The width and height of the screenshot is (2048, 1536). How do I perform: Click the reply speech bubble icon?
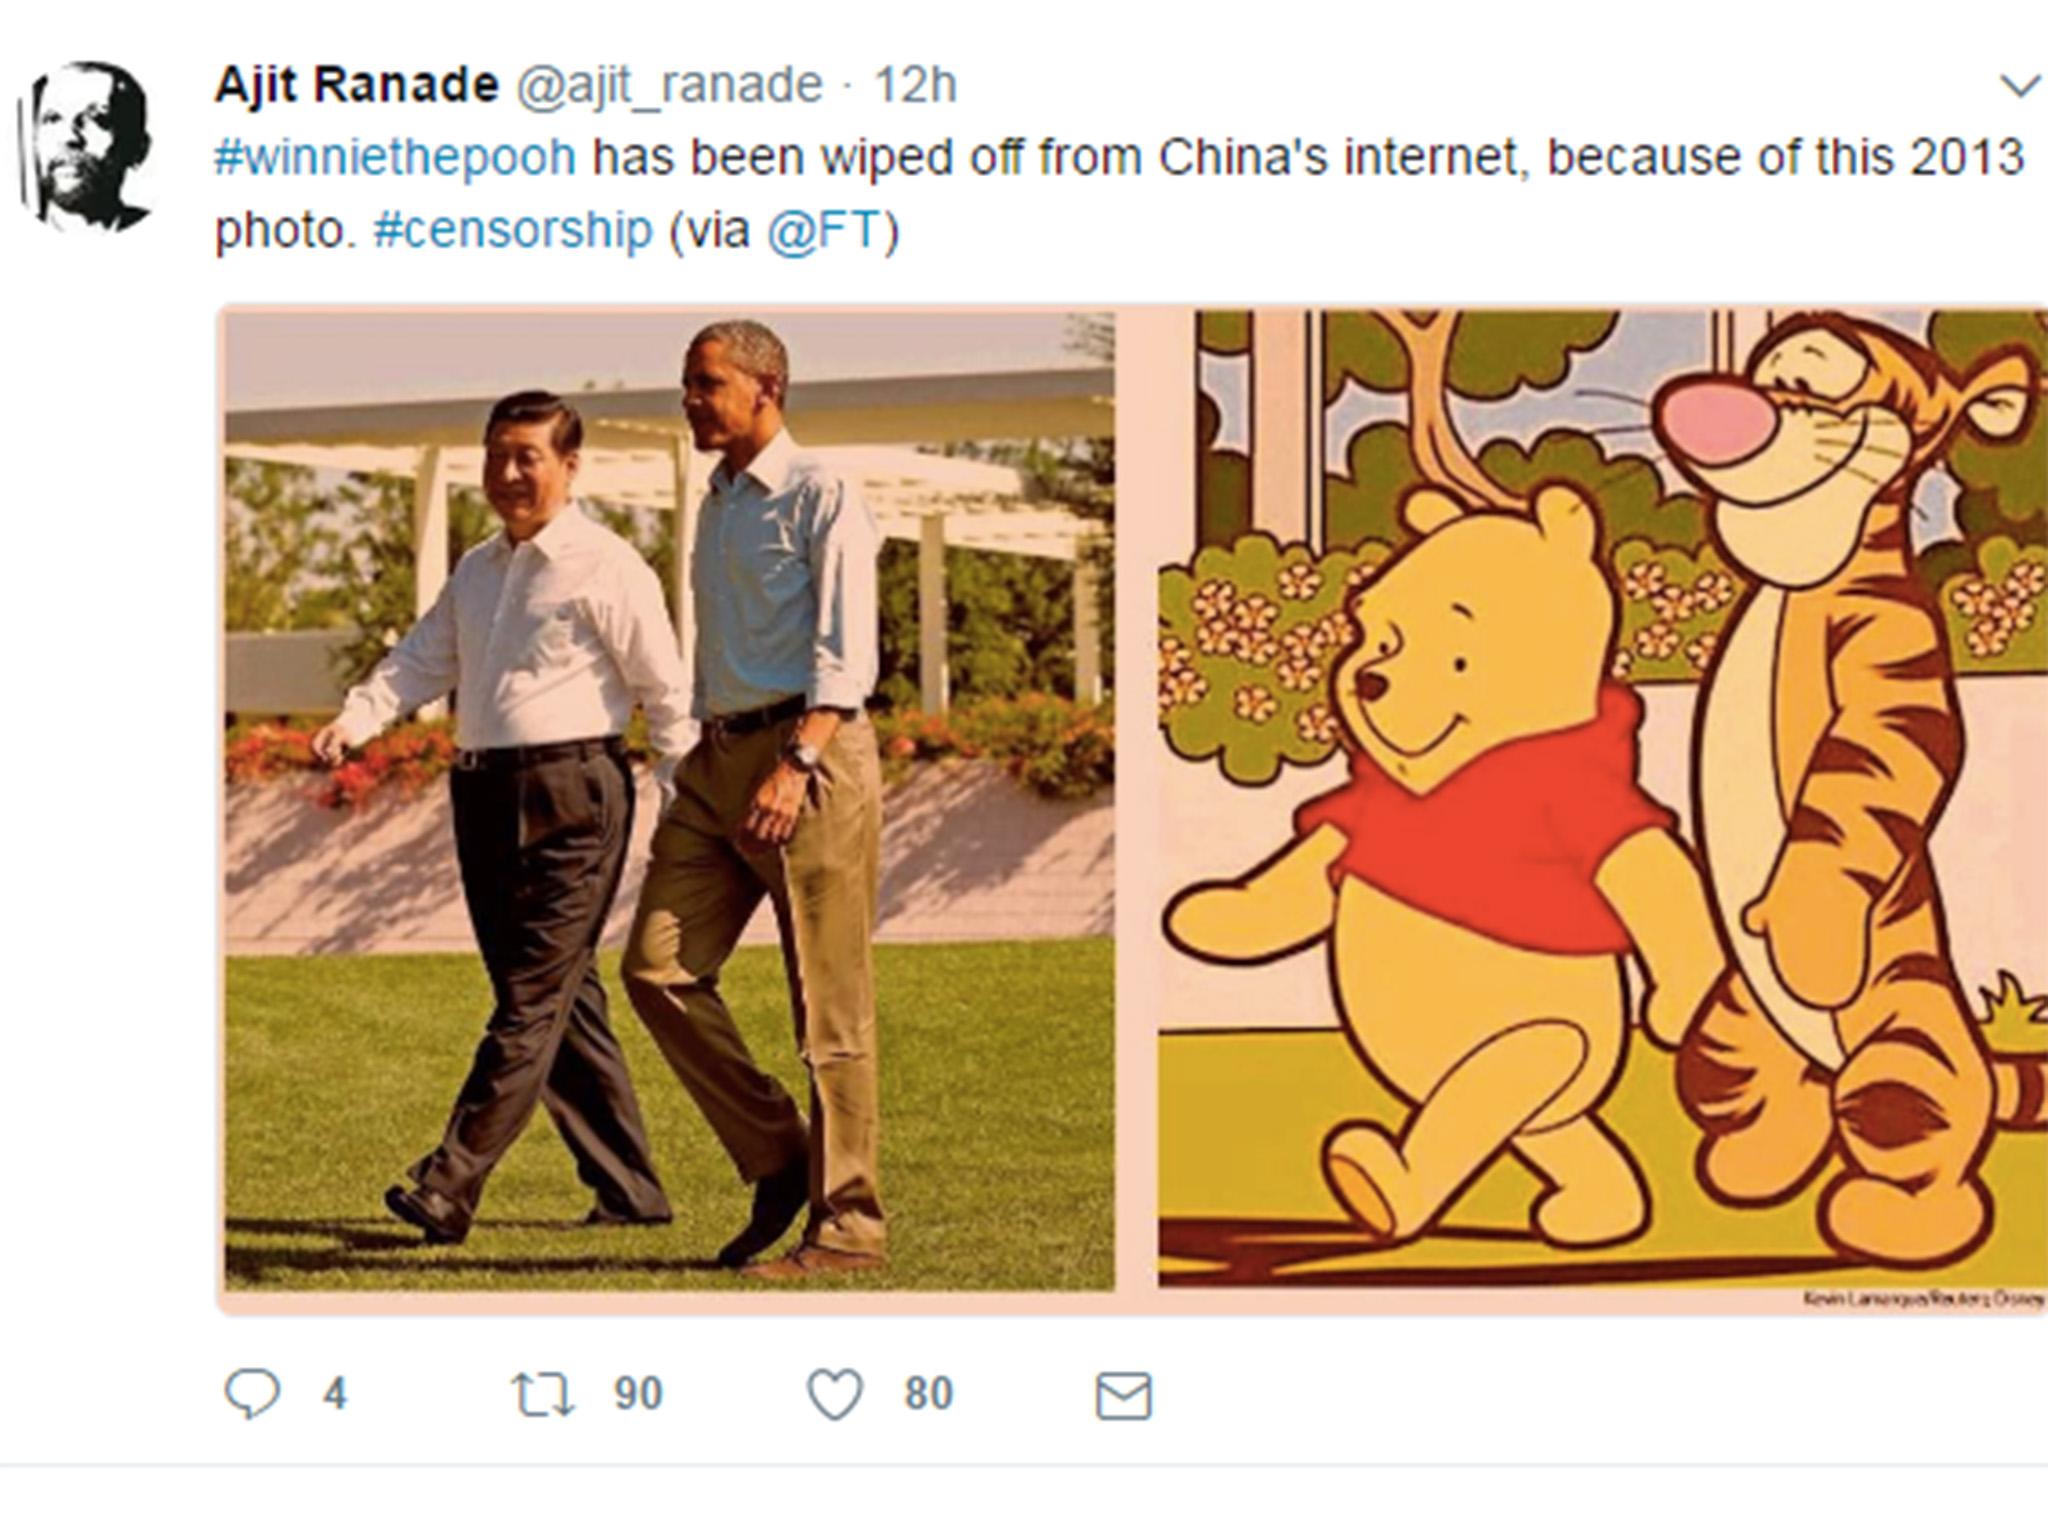(x=250, y=1394)
